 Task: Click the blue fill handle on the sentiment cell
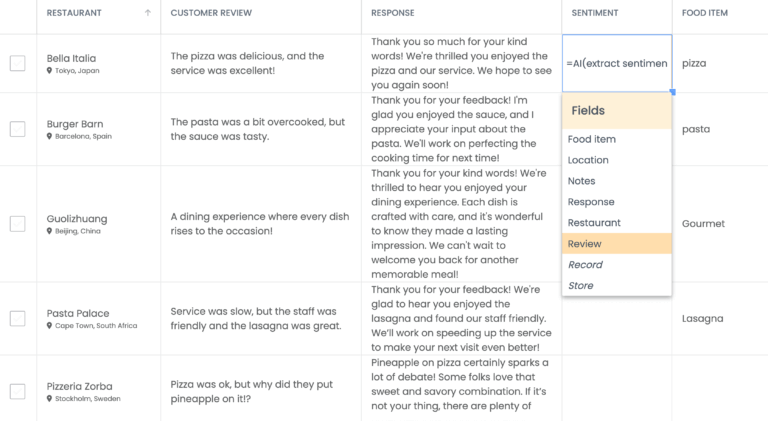(672, 92)
